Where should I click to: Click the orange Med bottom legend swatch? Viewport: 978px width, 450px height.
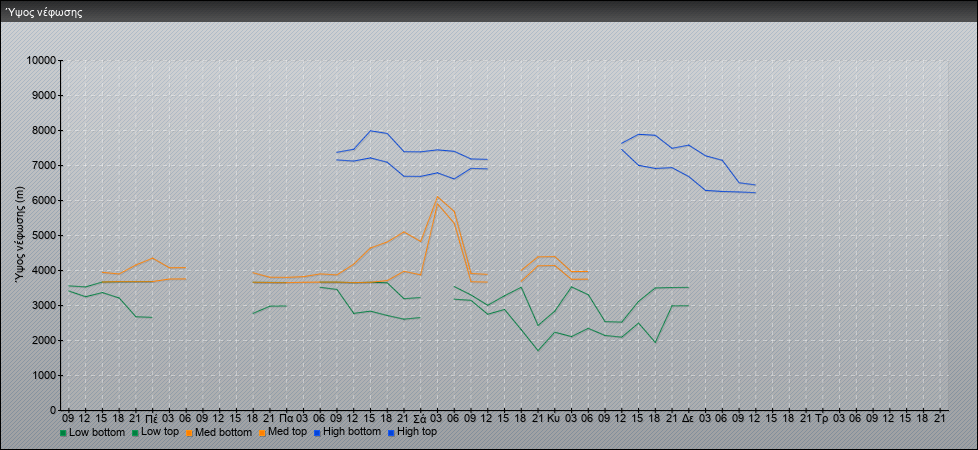coord(188,433)
